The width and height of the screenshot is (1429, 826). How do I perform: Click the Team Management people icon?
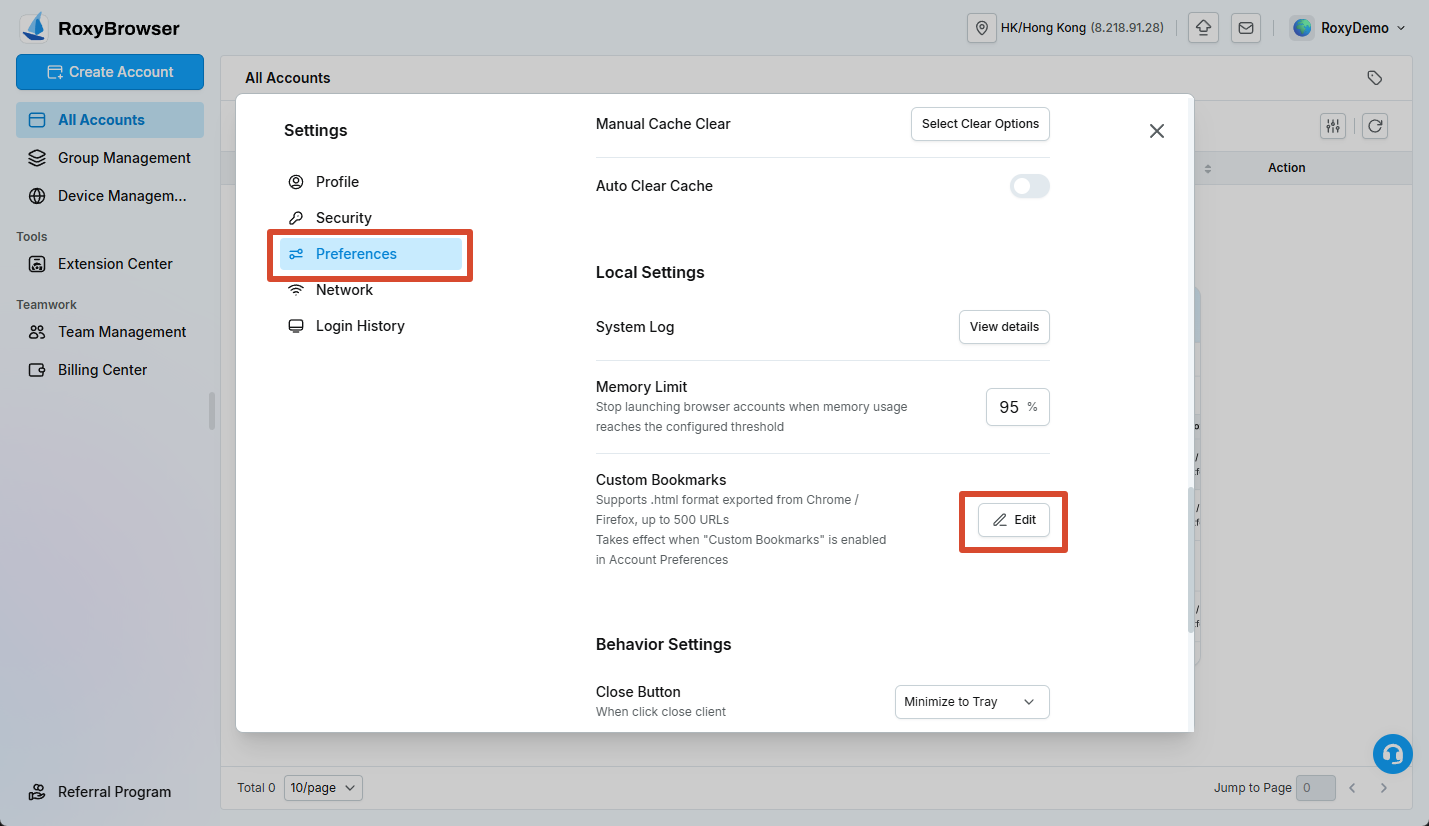pos(37,332)
